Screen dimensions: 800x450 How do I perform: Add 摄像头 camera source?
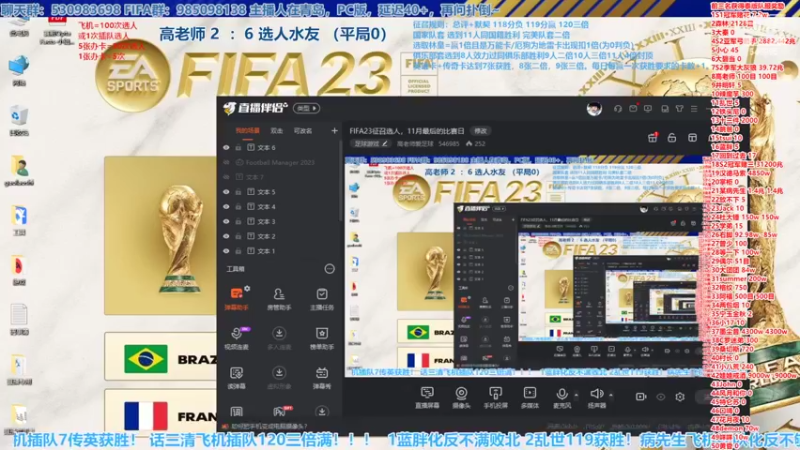pos(461,397)
